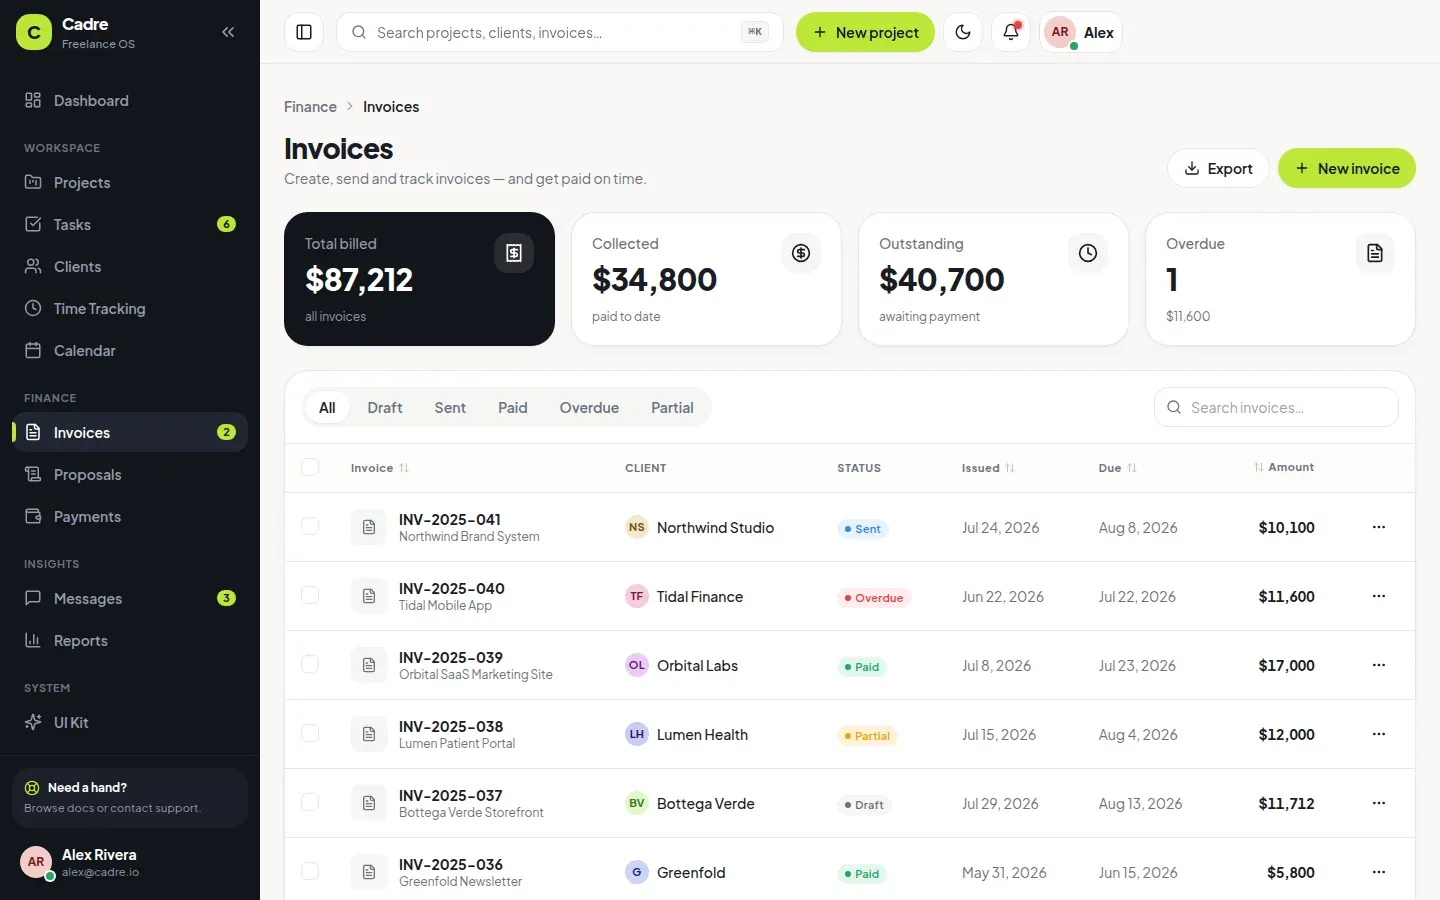Viewport: 1440px width, 900px height.
Task: Open the Proposals section
Action: (x=130, y=474)
